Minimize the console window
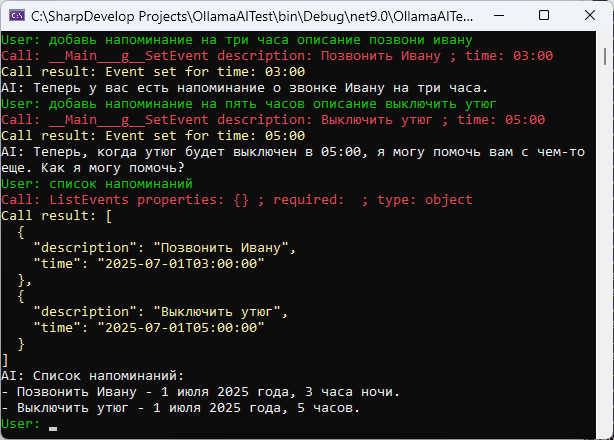 [497, 16]
